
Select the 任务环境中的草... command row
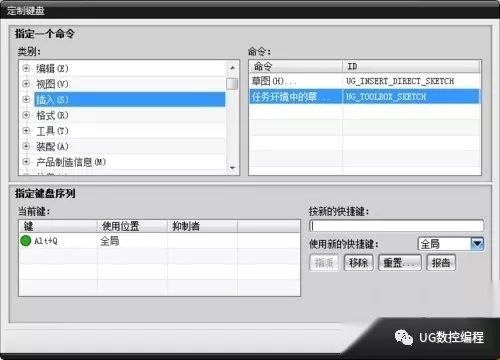tap(365, 97)
